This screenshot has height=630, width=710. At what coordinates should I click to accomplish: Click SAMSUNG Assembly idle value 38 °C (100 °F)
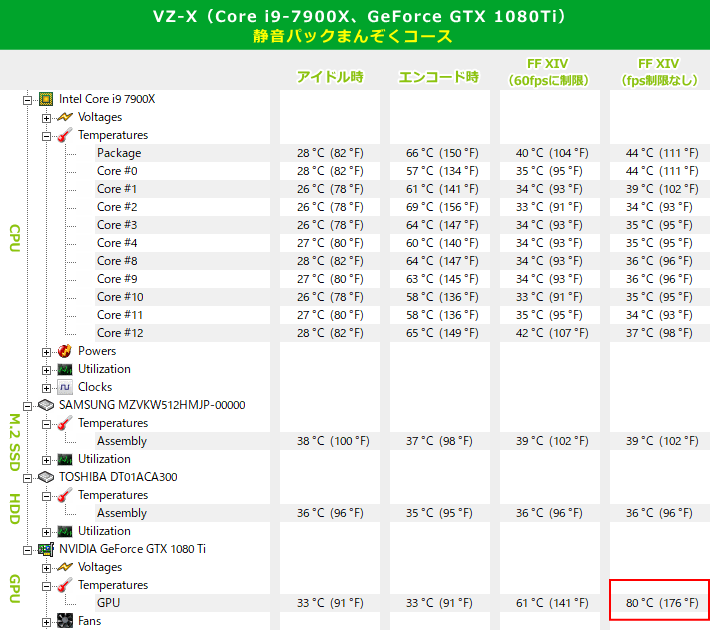point(333,441)
